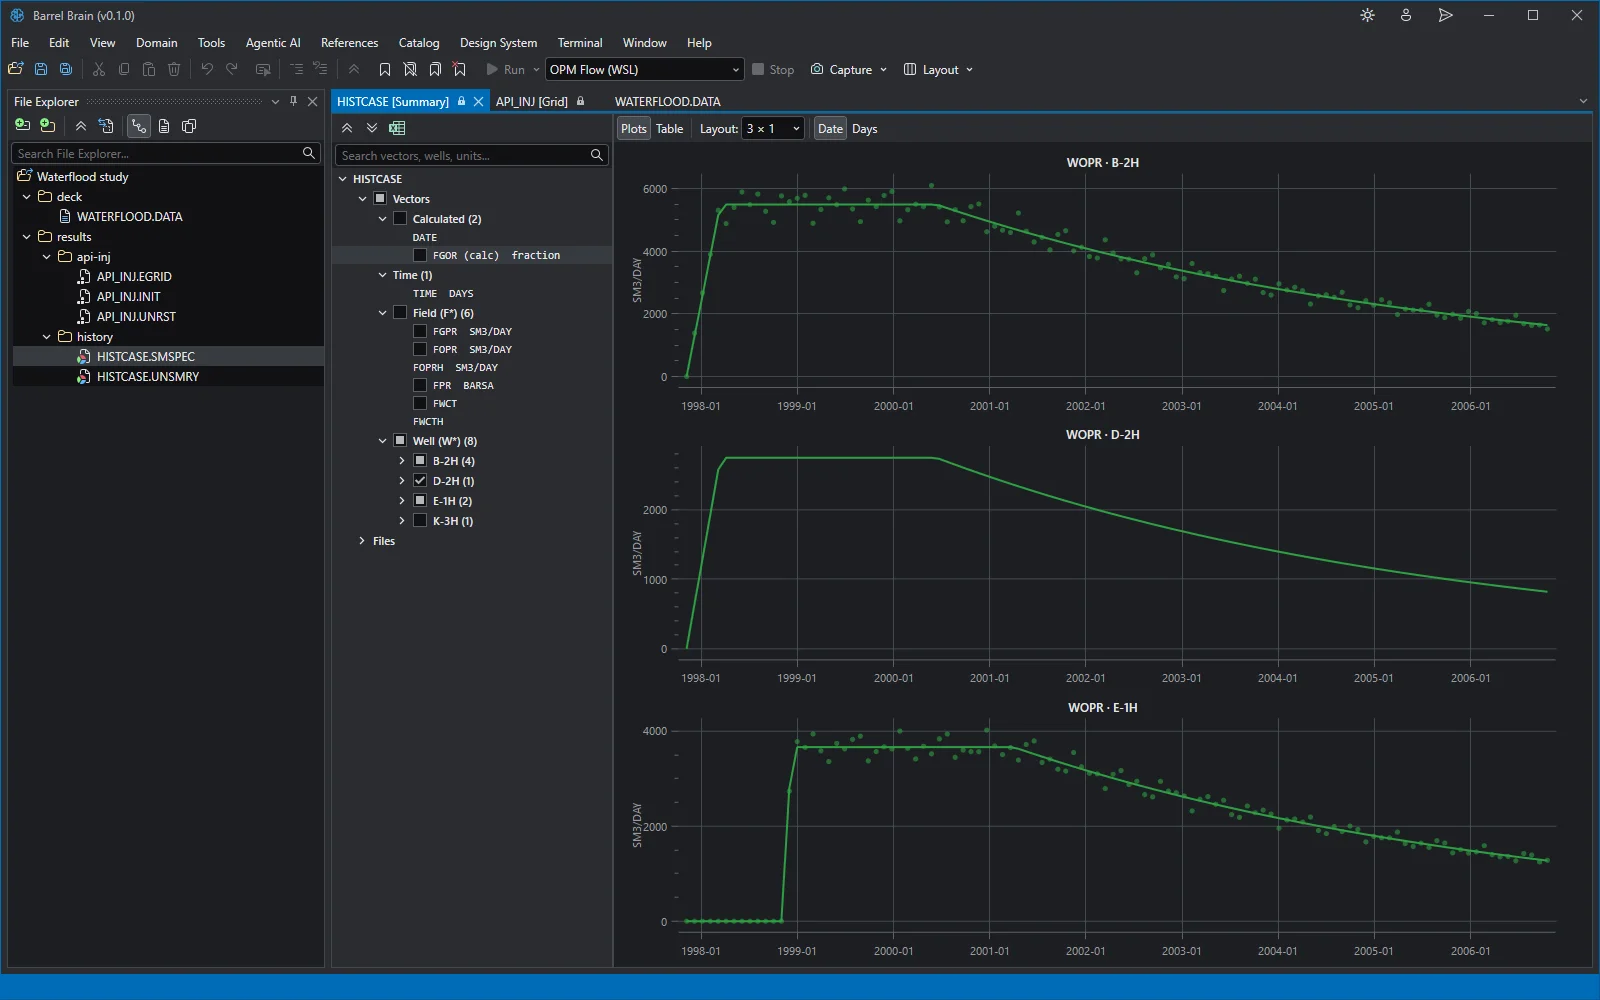The height and width of the screenshot is (1000, 1600).
Task: Toggle the tree-view icon in File Explorer
Action: [138, 126]
